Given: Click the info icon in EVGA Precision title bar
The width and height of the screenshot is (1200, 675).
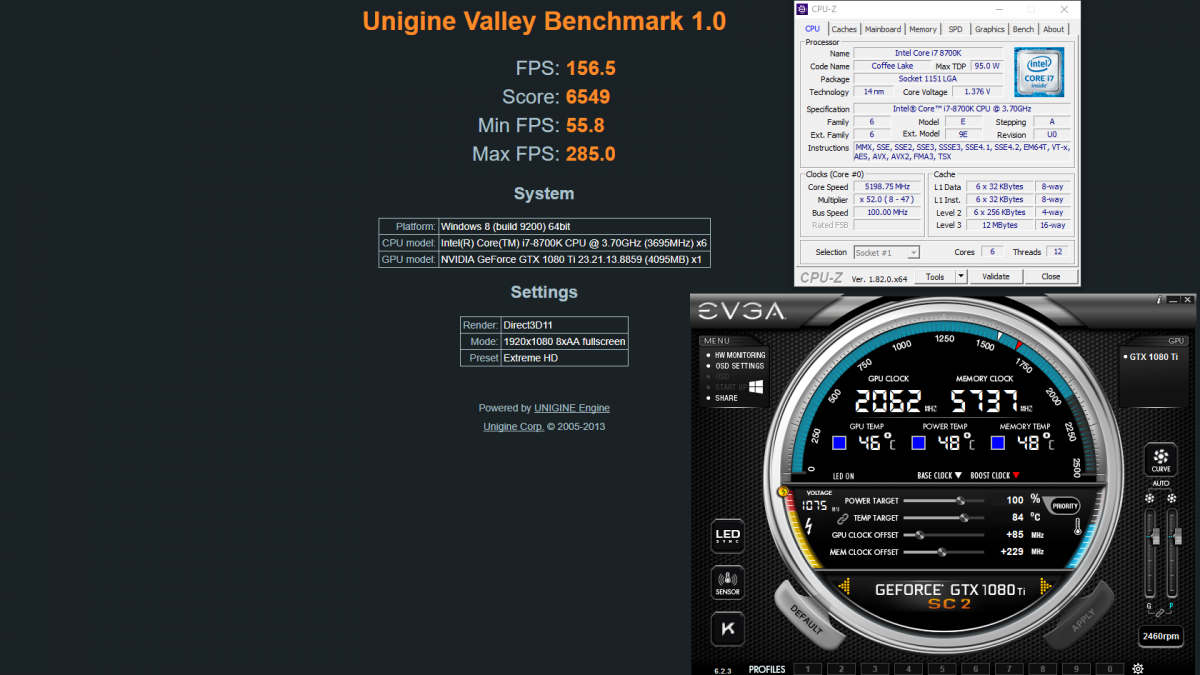Looking at the screenshot, I should coord(1159,299).
